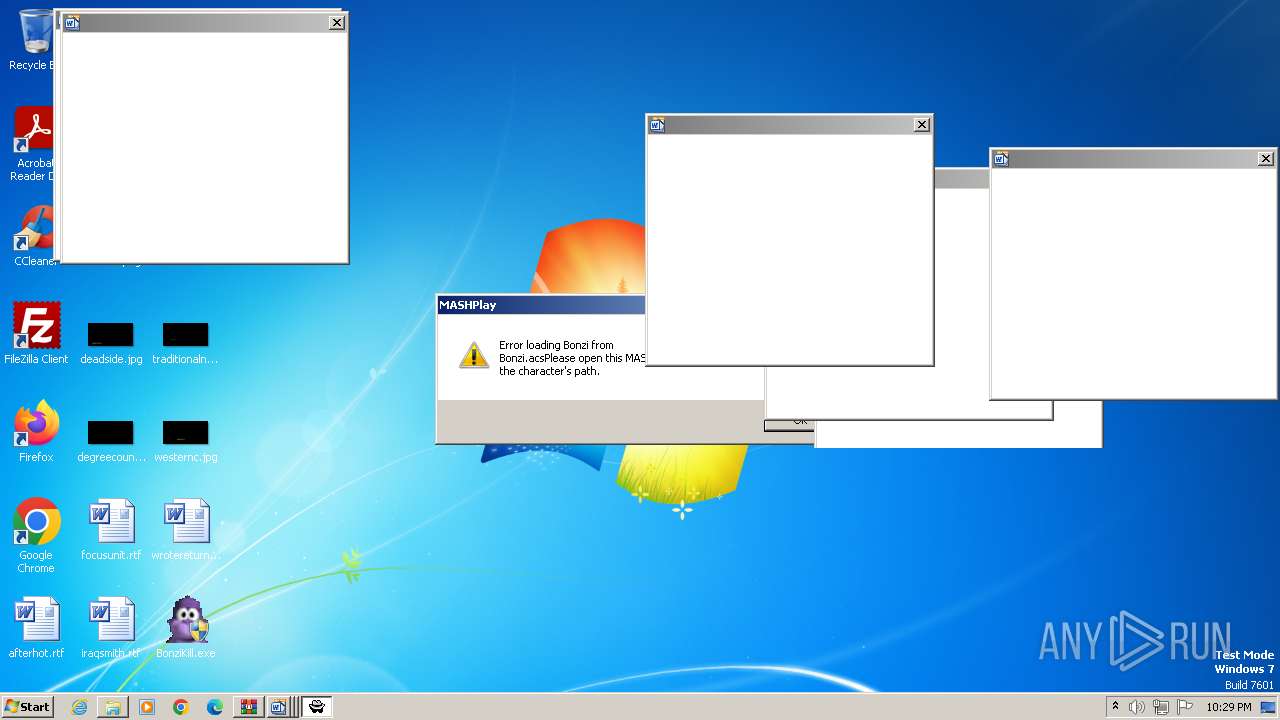Viewport: 1280px width, 720px height.
Task: Open the media player taskbar icon
Action: point(147,707)
